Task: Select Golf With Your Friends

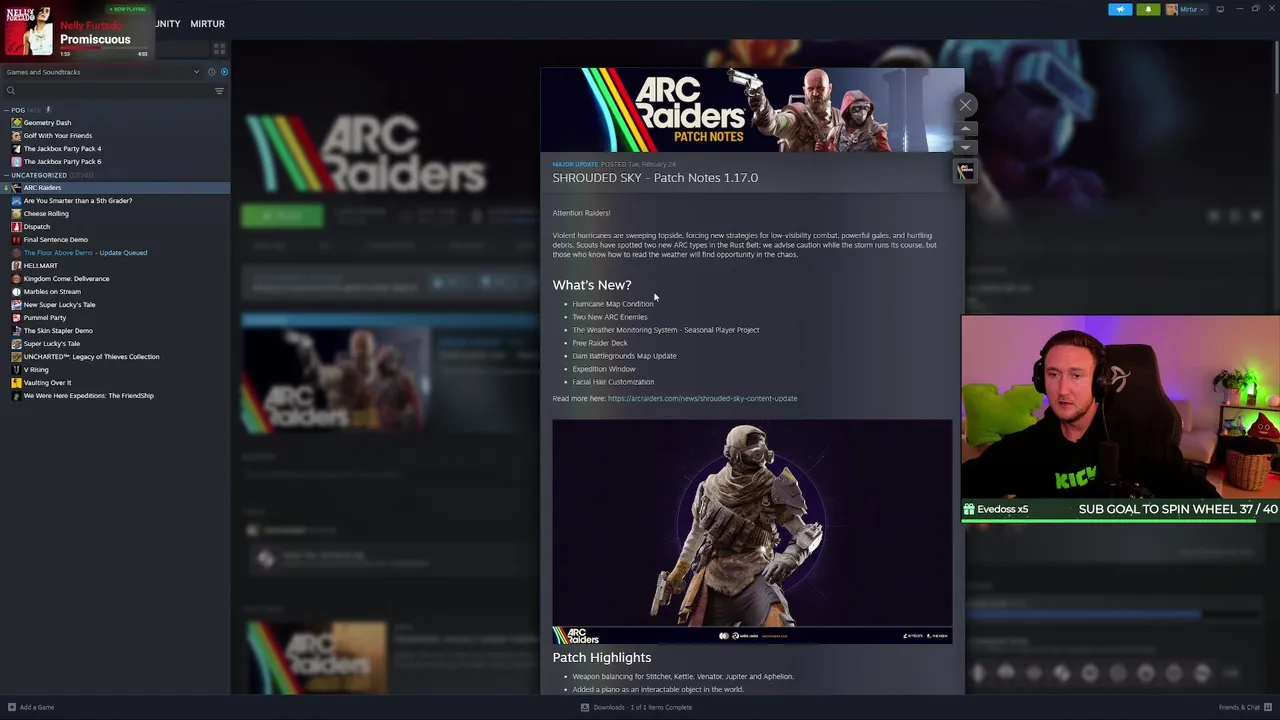Action: pyautogui.click(x=58, y=136)
